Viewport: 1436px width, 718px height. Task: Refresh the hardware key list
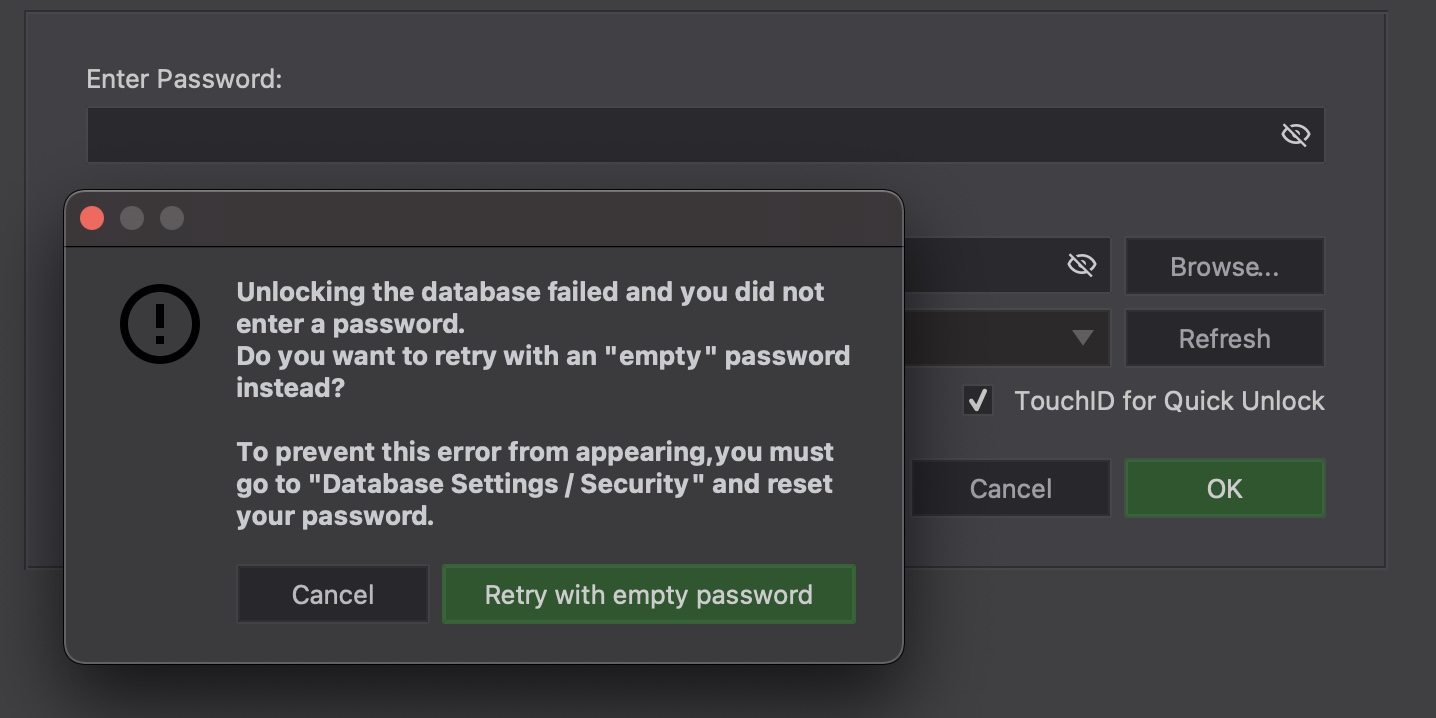tap(1224, 338)
